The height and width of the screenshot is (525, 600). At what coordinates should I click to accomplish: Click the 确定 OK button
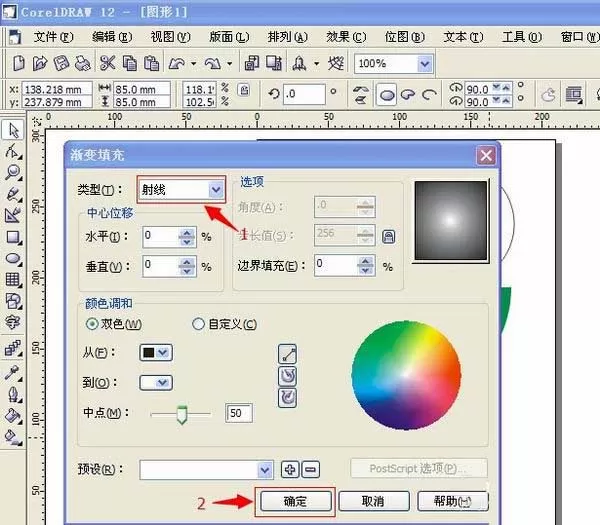(295, 501)
